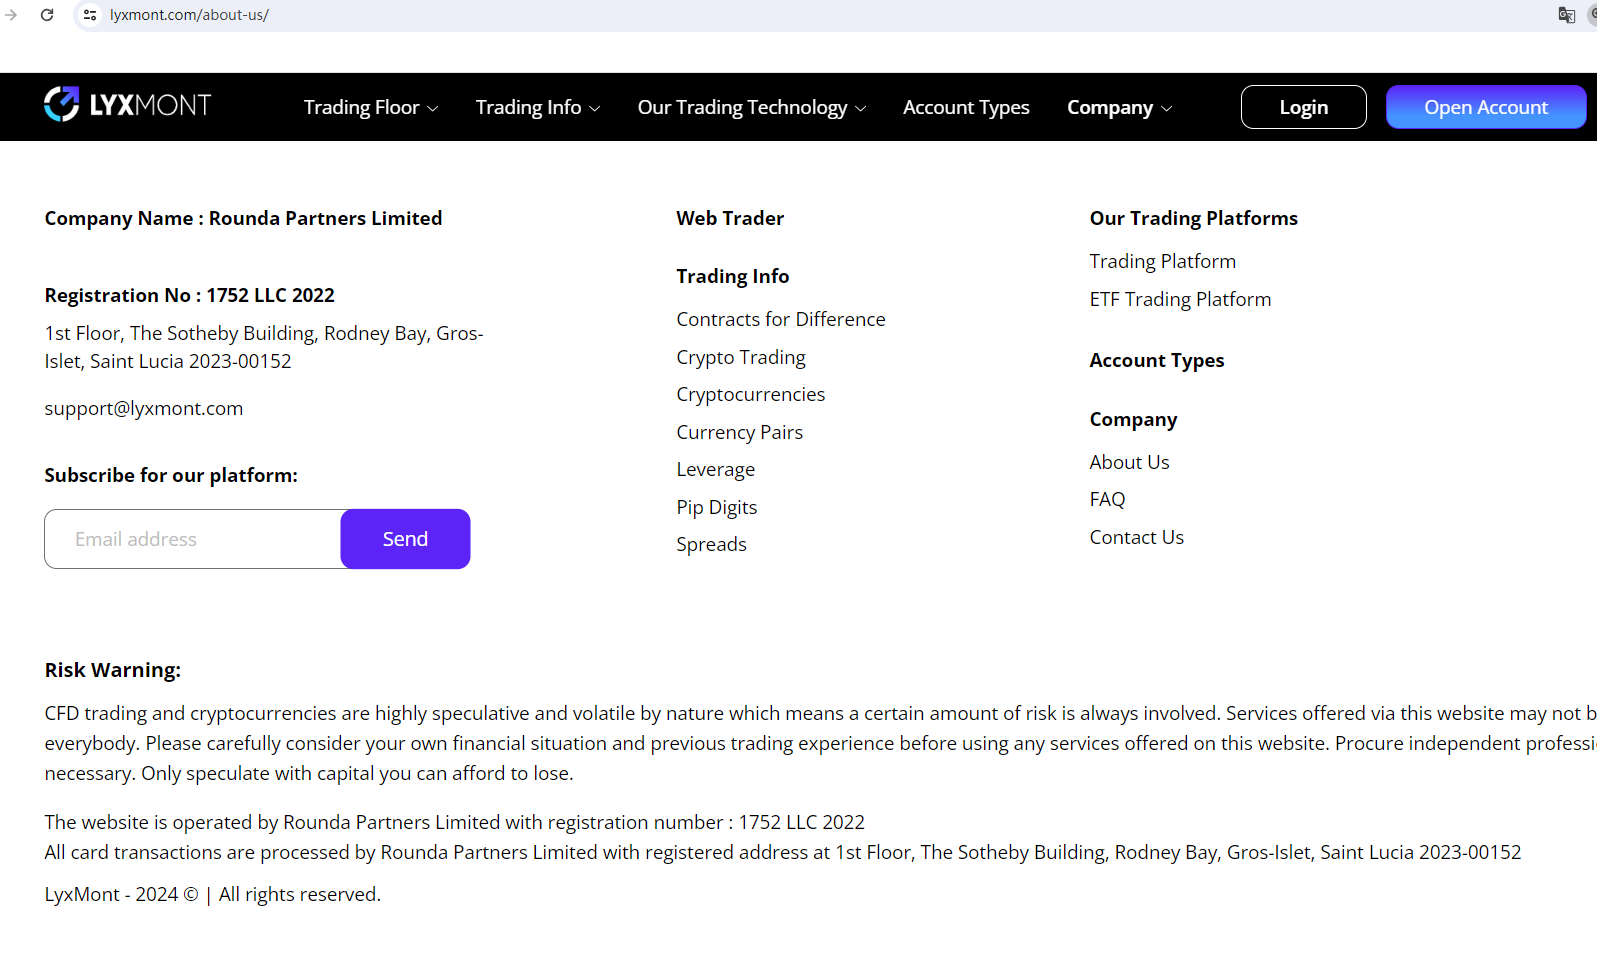Screen dimensions: 1597x974
Task: Click the browser forward arrow
Action: point(11,15)
